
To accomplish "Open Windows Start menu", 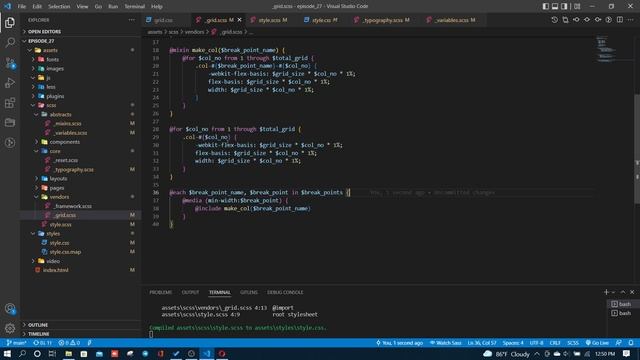I will point(7,353).
